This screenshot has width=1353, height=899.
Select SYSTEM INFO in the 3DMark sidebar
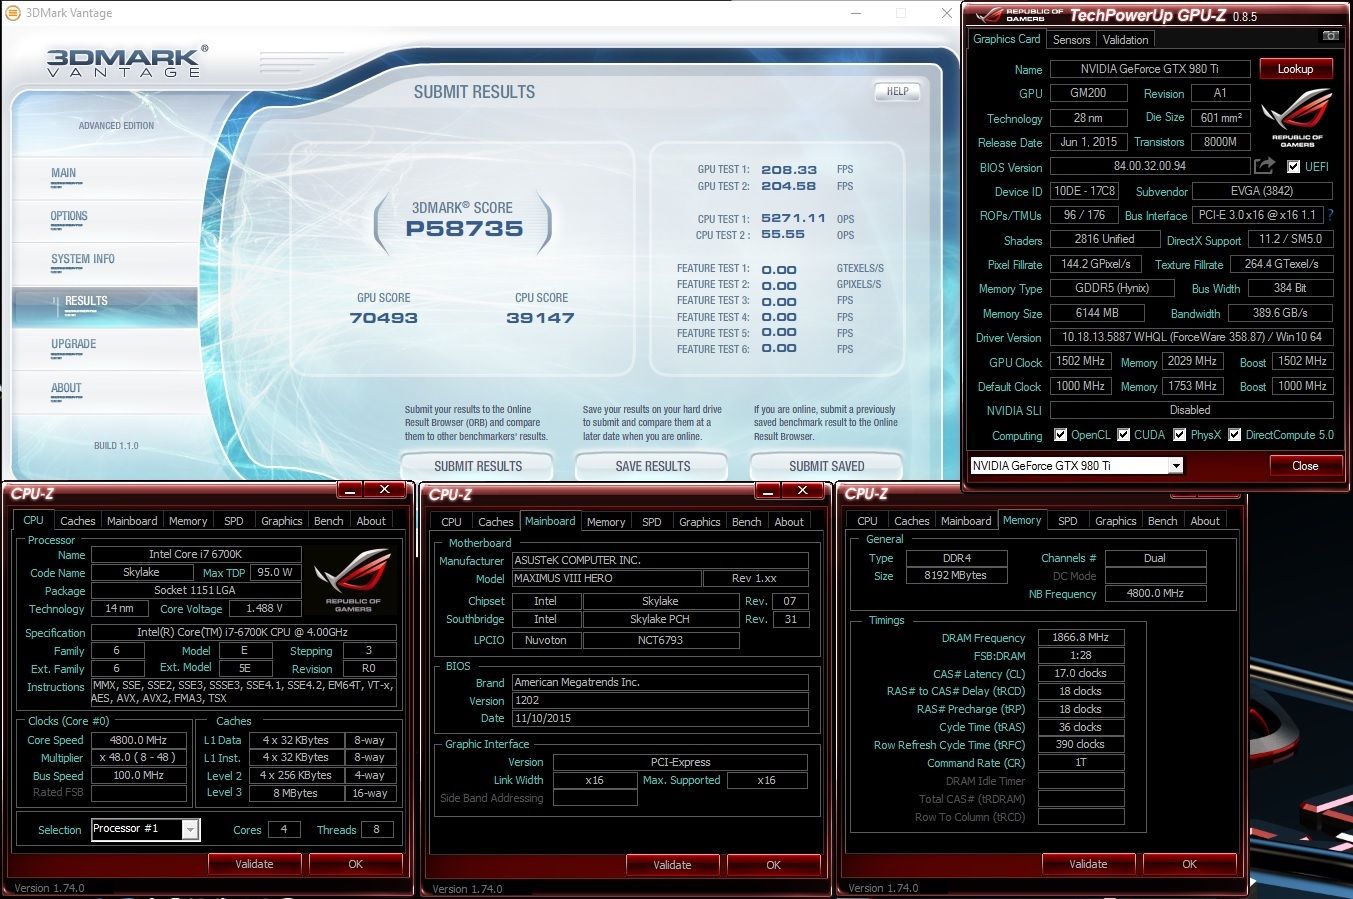coord(84,260)
